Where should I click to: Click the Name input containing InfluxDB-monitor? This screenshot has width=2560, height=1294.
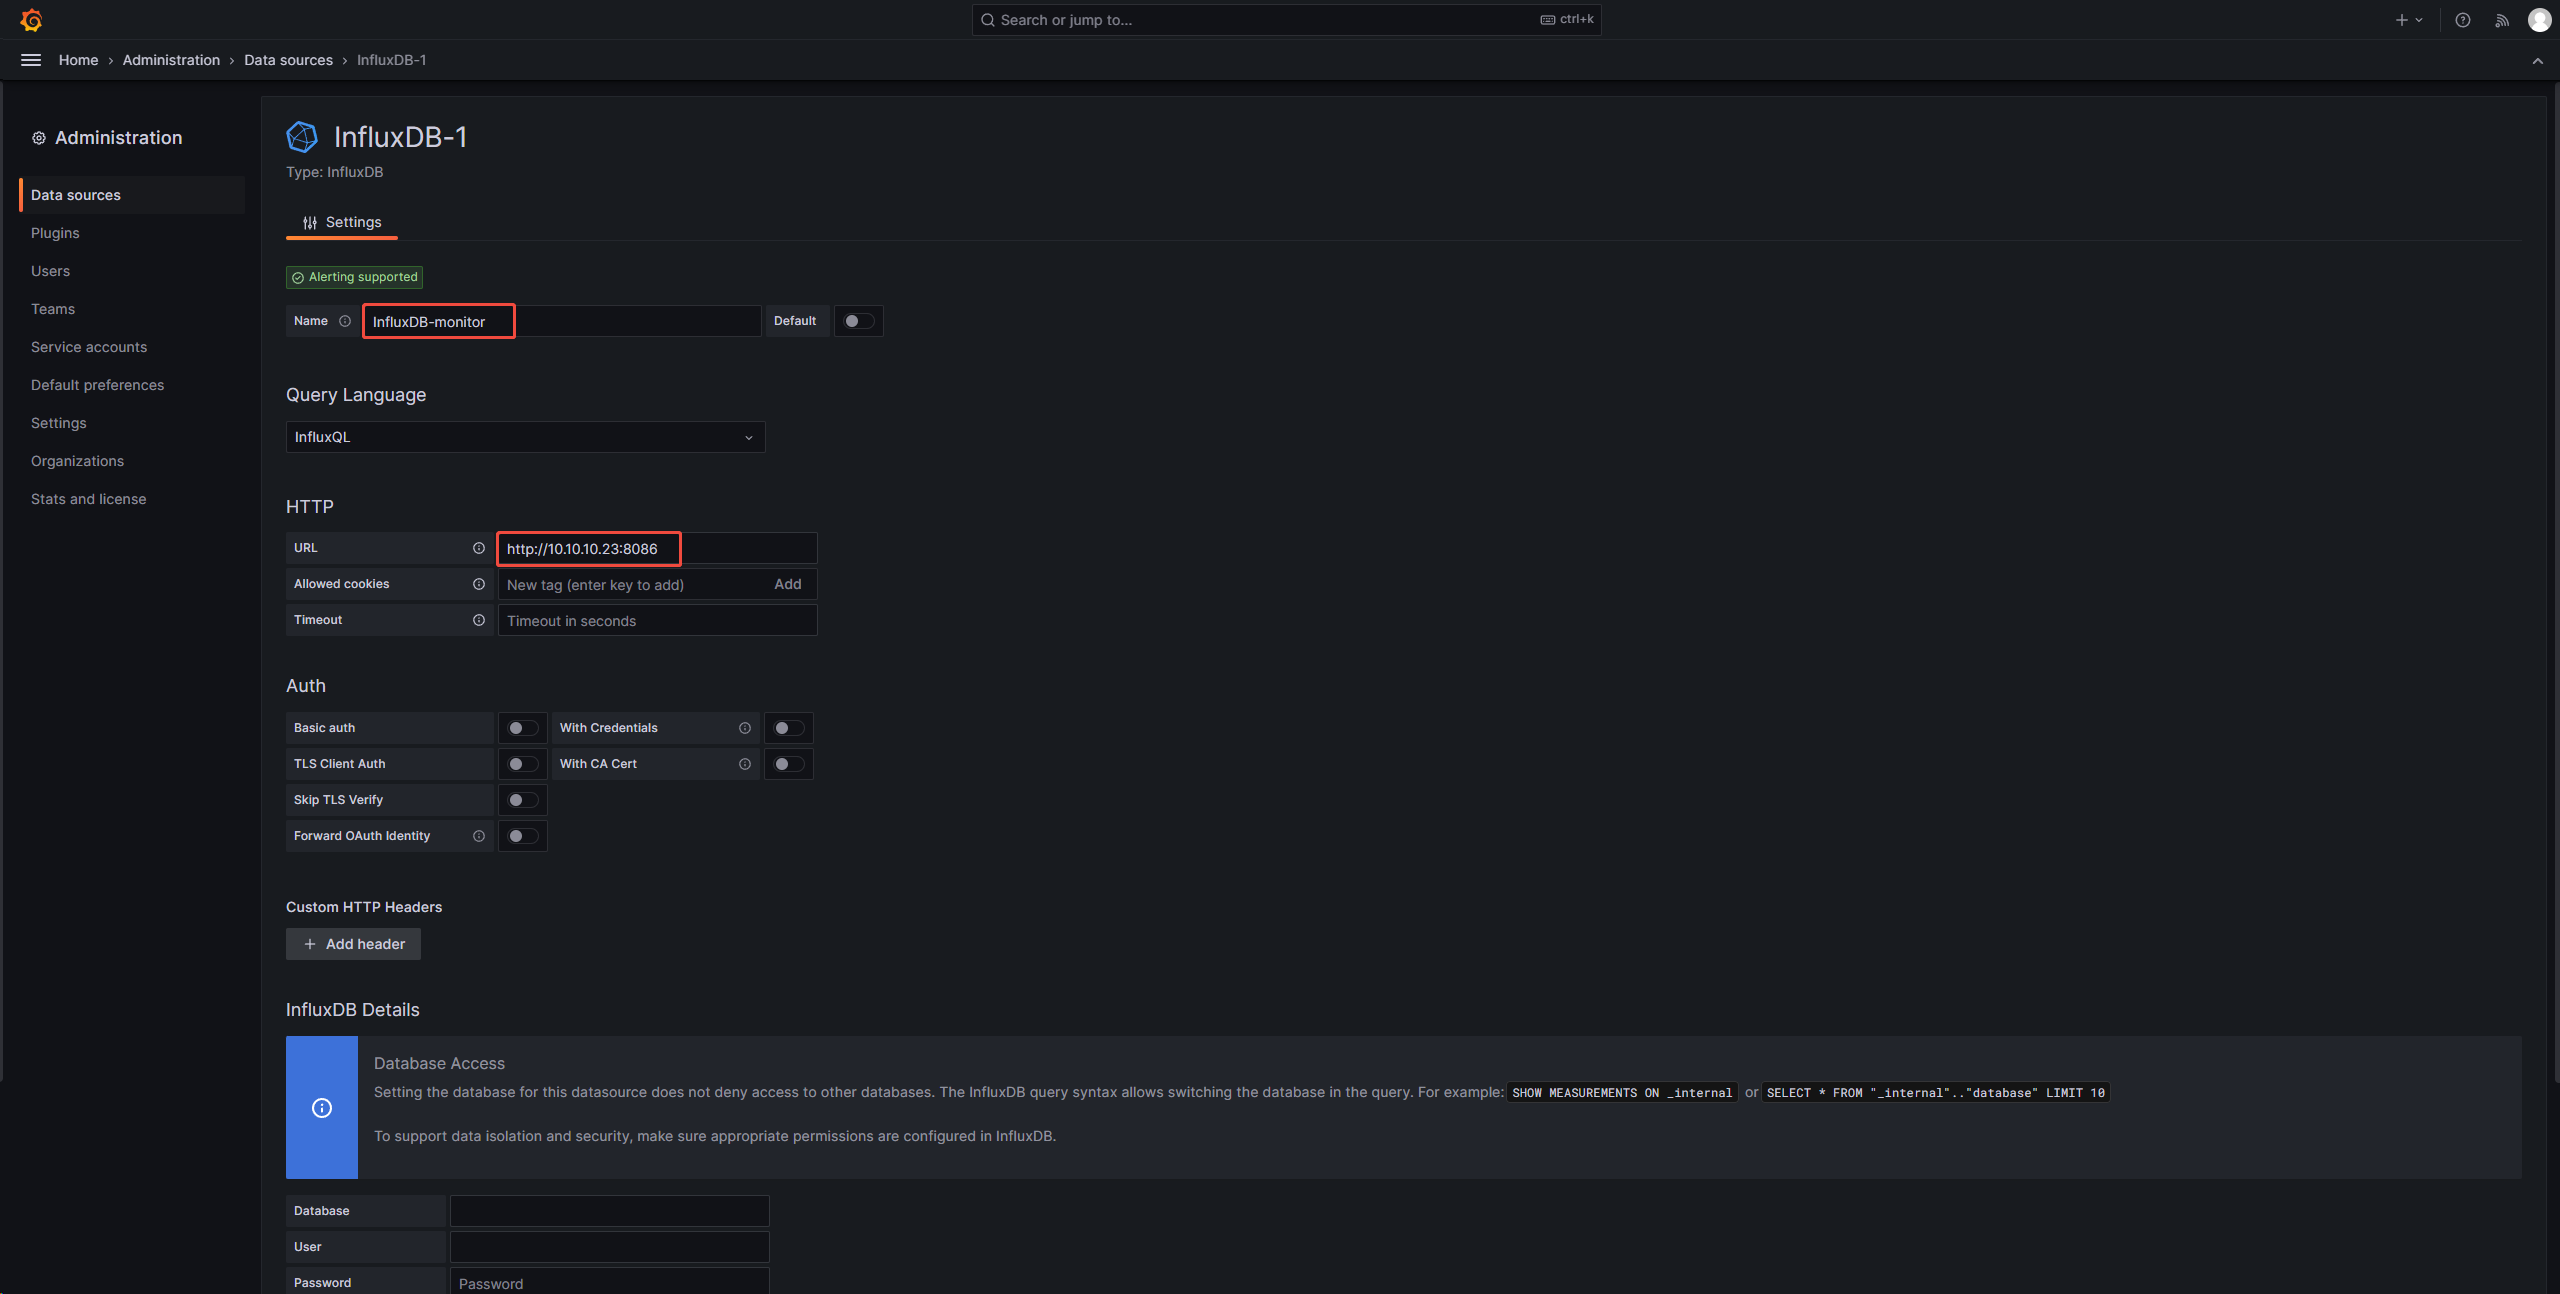click(x=561, y=321)
